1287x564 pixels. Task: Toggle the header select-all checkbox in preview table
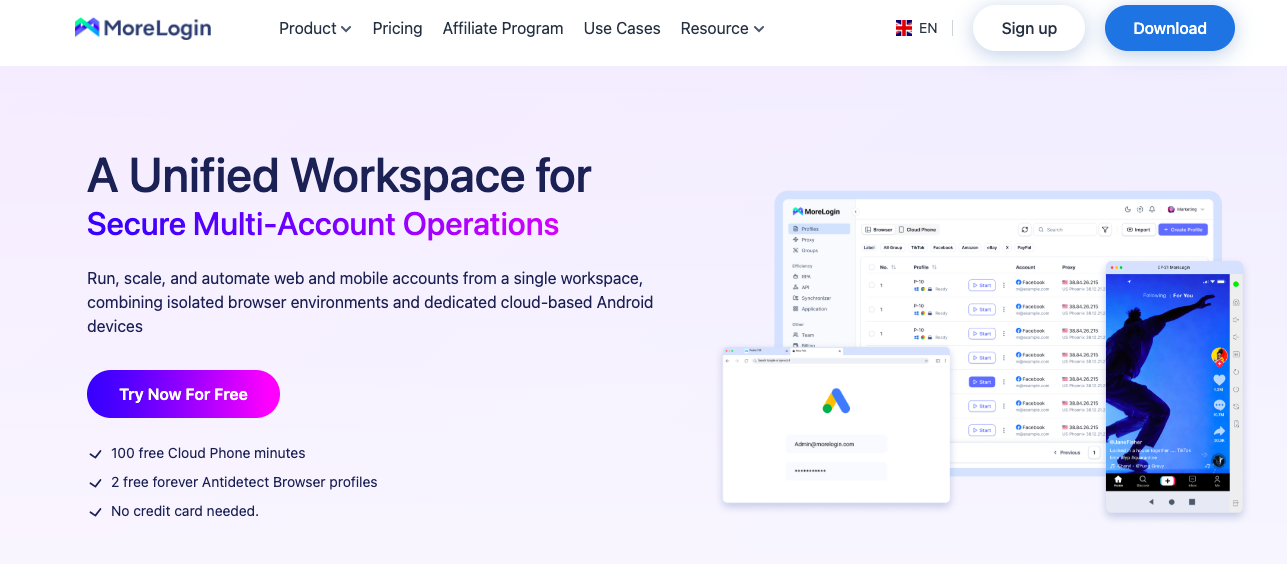pyautogui.click(x=871, y=267)
